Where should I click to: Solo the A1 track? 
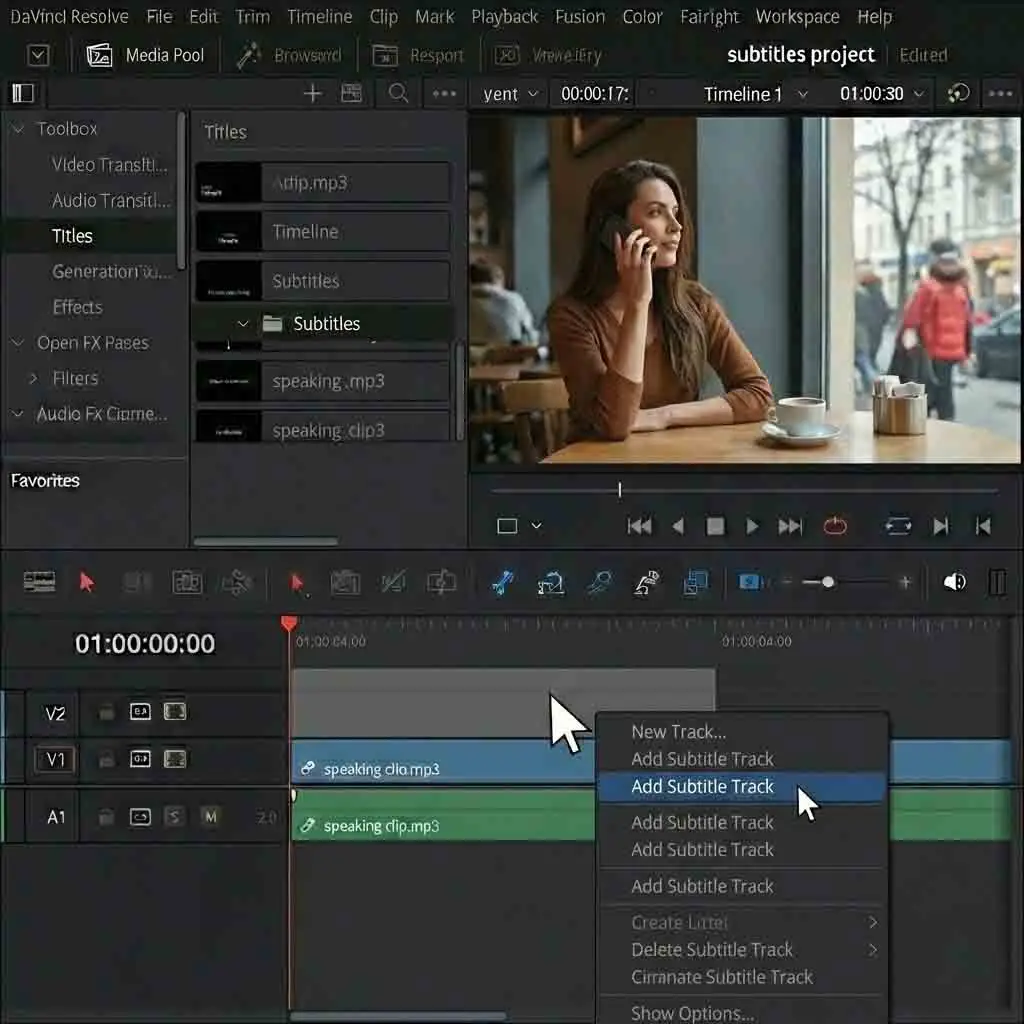[x=174, y=816]
